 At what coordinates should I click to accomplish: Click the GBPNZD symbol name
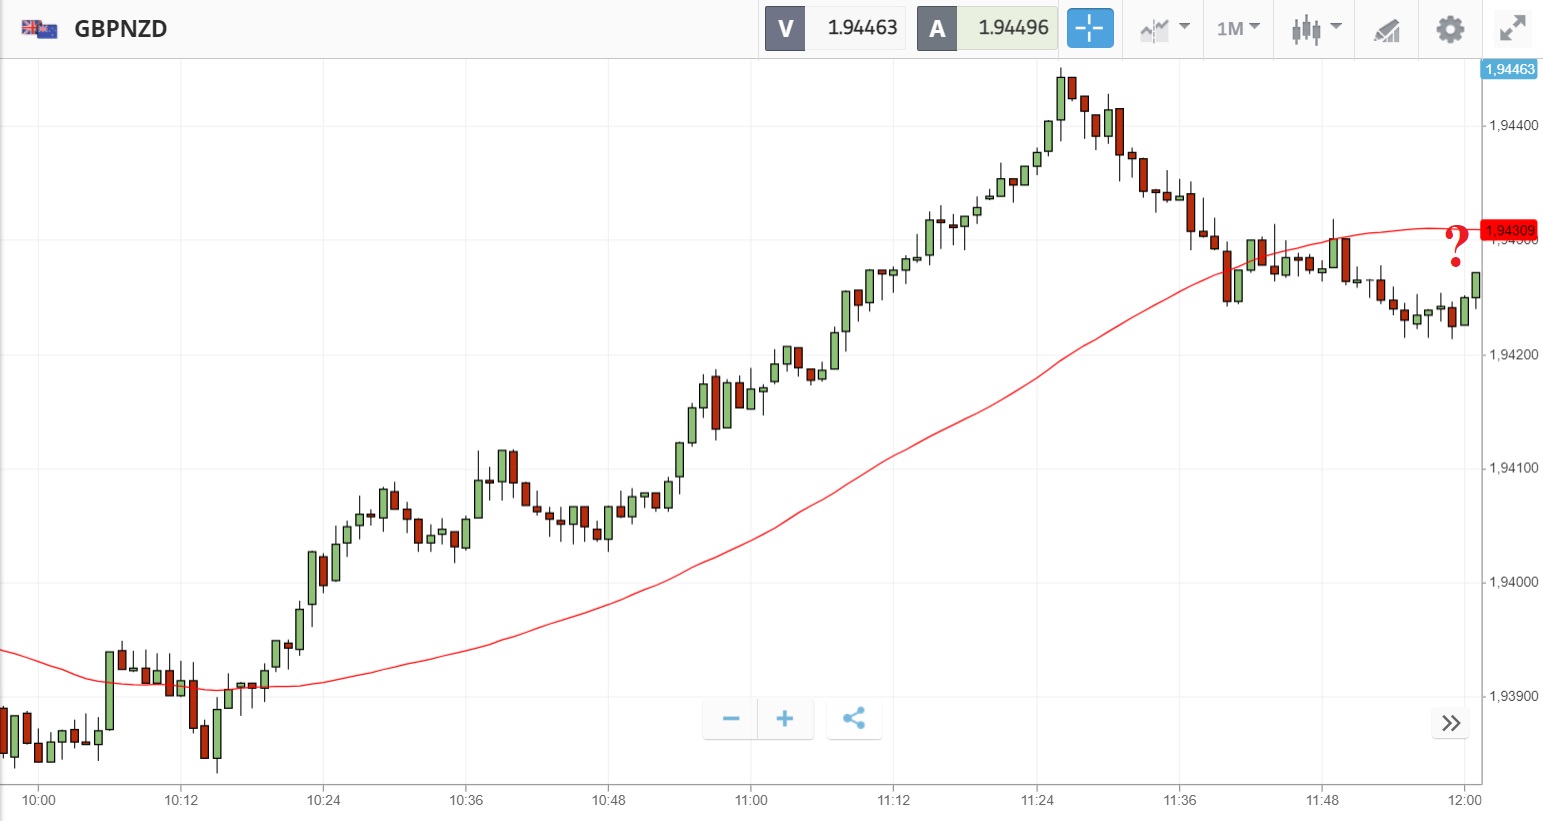coord(120,28)
